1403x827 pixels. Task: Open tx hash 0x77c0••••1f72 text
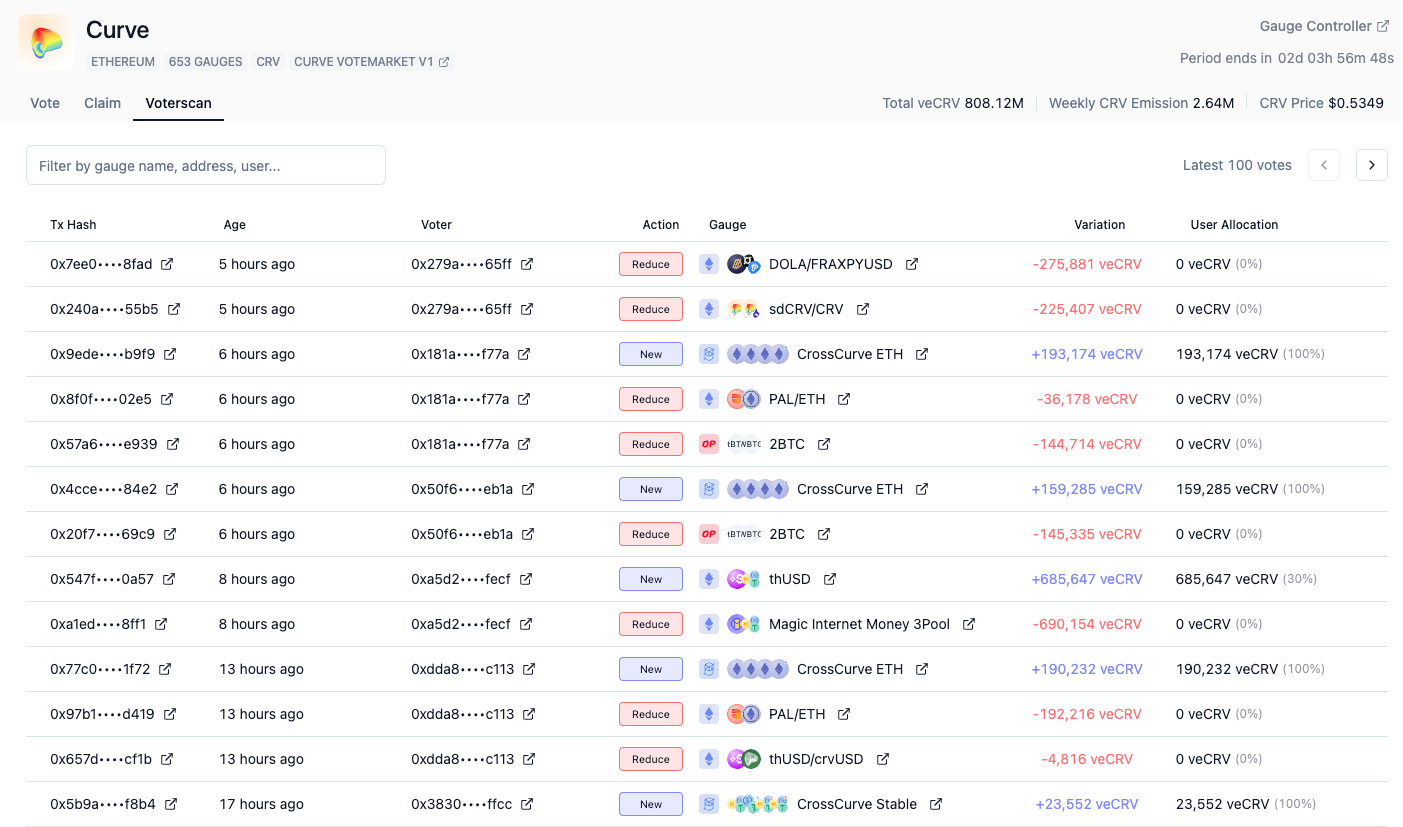tap(100, 669)
